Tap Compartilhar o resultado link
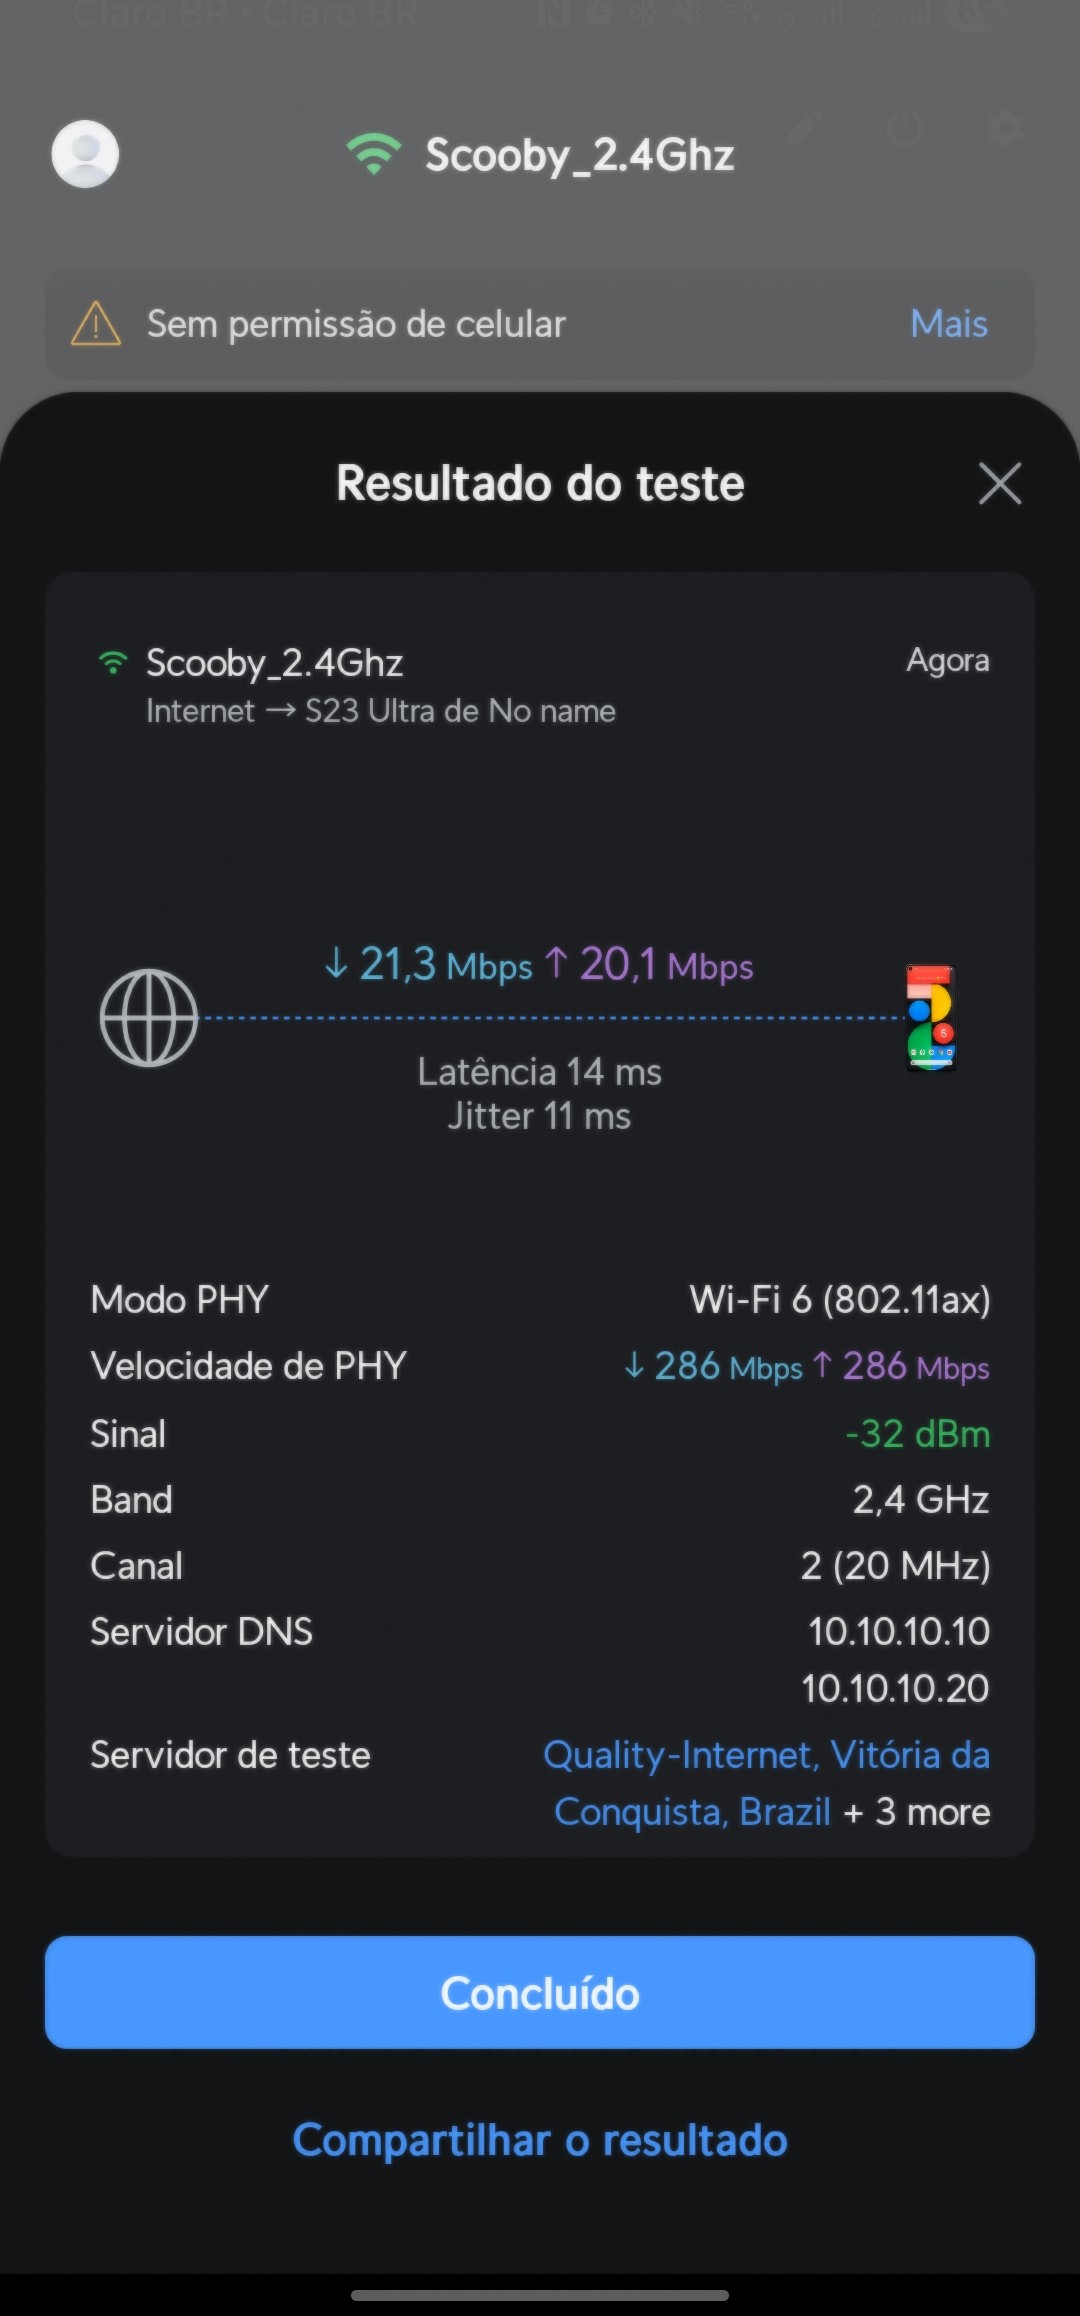This screenshot has width=1080, height=2316. click(x=540, y=2141)
